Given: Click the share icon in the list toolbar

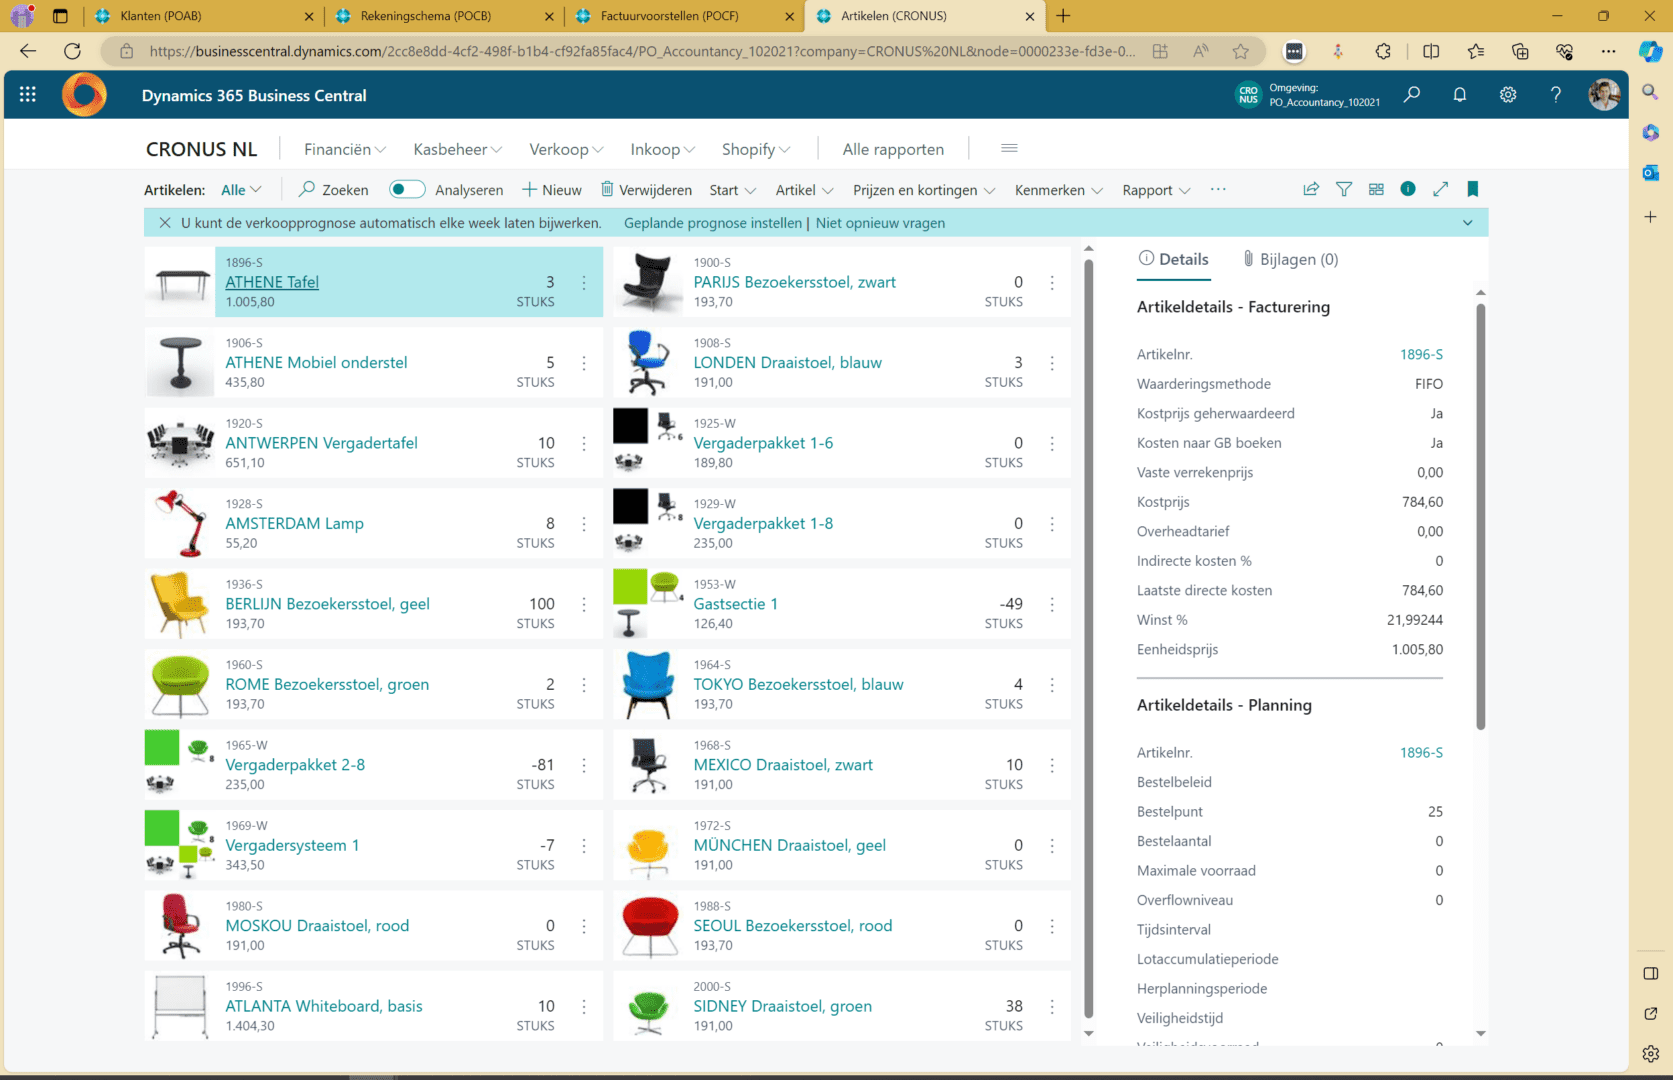Looking at the screenshot, I should 1311,189.
